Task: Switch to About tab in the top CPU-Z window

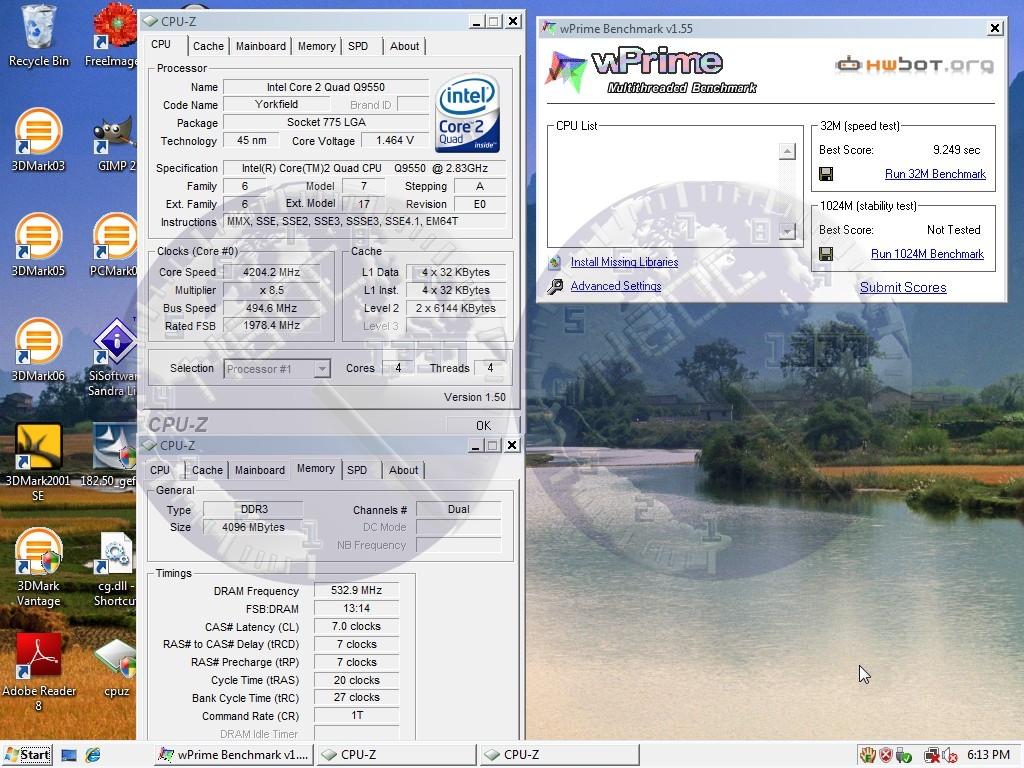Action: 404,46
